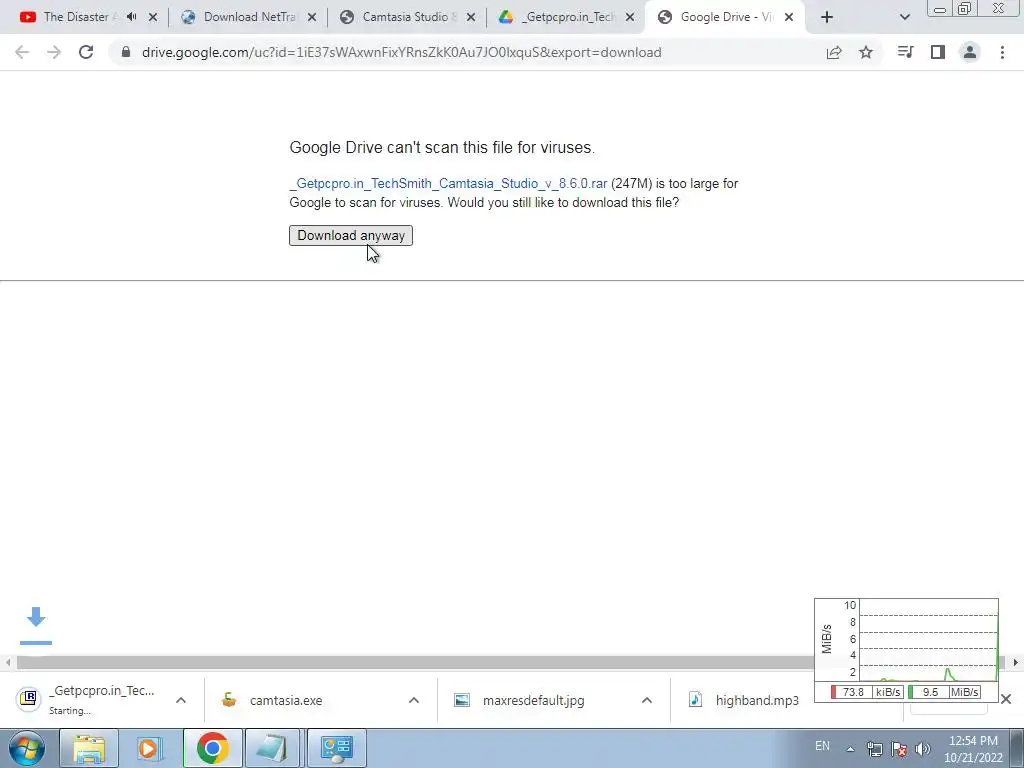Open the _Getpcpro.in_TechSmith_Camtasia_Studio_v_8.6.0.rar file link
Screen dimensions: 1024x768
pos(449,184)
